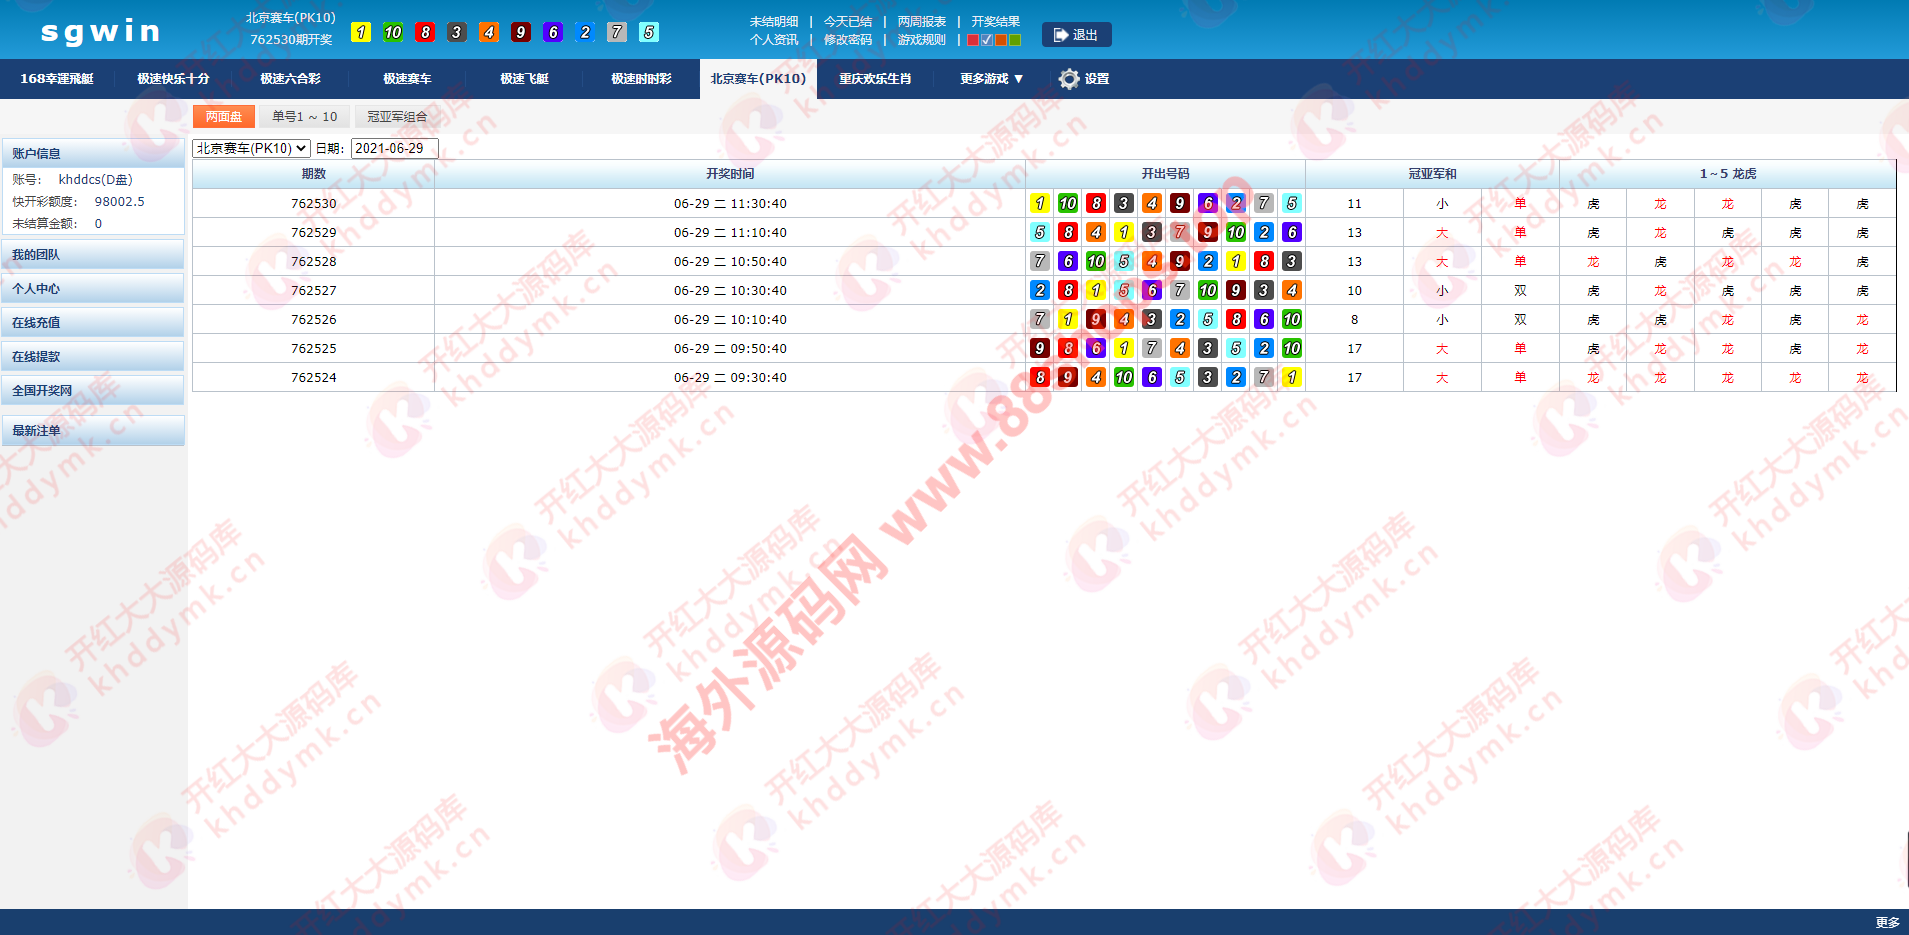Switch to the 单号1～10 tab
Image resolution: width=1909 pixels, height=935 pixels.
click(305, 117)
